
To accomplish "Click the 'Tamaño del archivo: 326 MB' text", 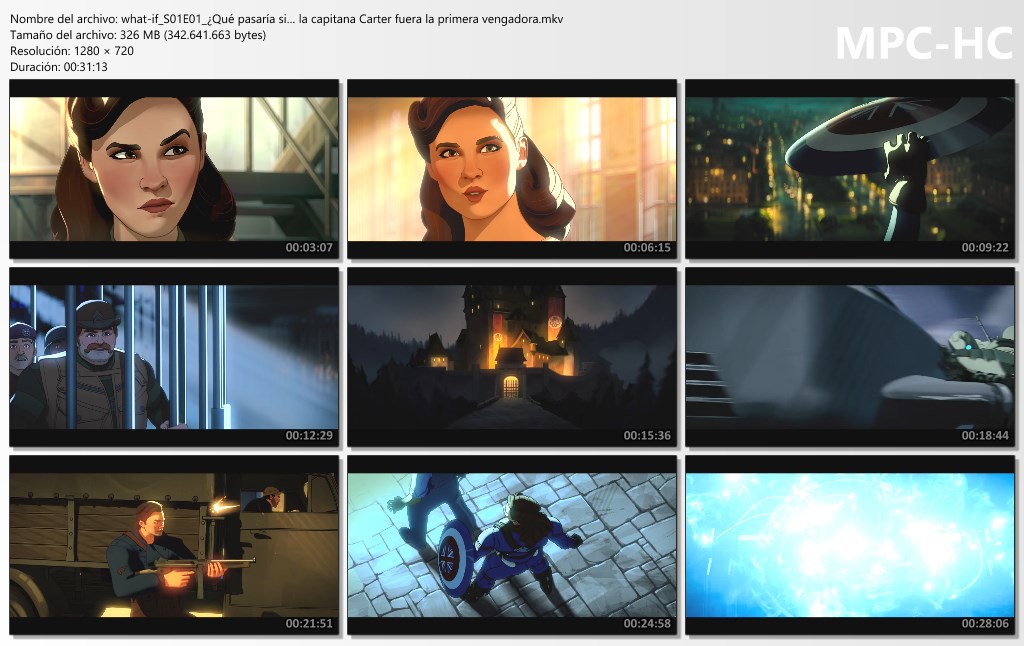I will point(138,35).
